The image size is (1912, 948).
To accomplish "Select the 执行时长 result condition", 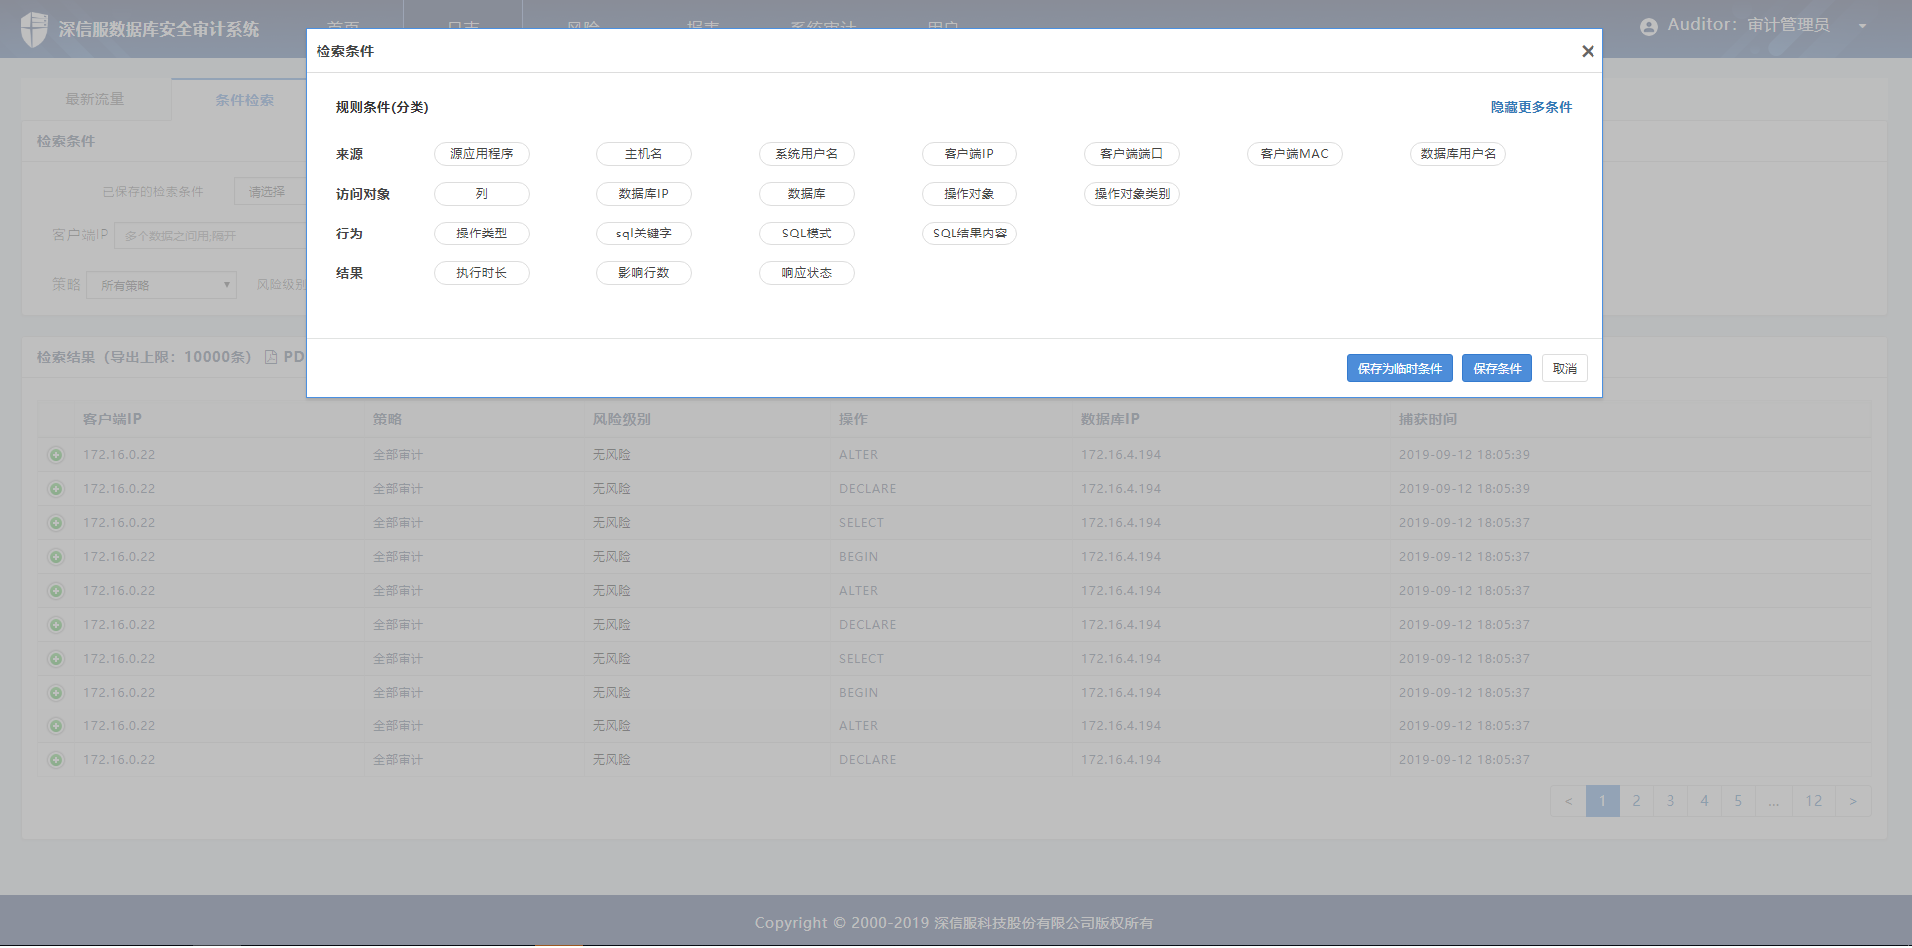I will (x=481, y=273).
